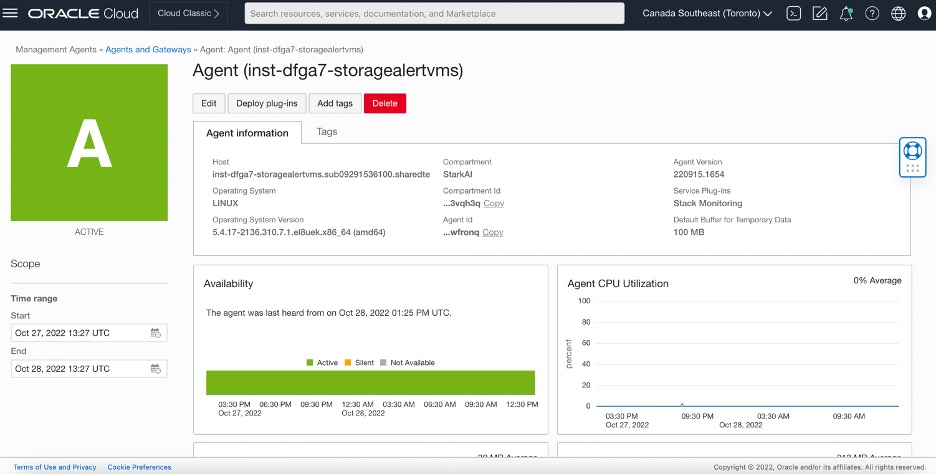The image size is (936, 474).
Task: Click the Silent legend orange swatch
Action: coord(348,362)
